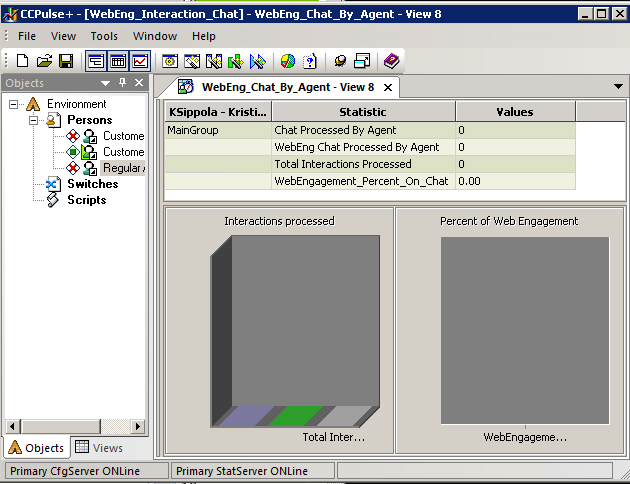Click the Open folder toolbar icon
The width and height of the screenshot is (630, 484).
coord(44,62)
